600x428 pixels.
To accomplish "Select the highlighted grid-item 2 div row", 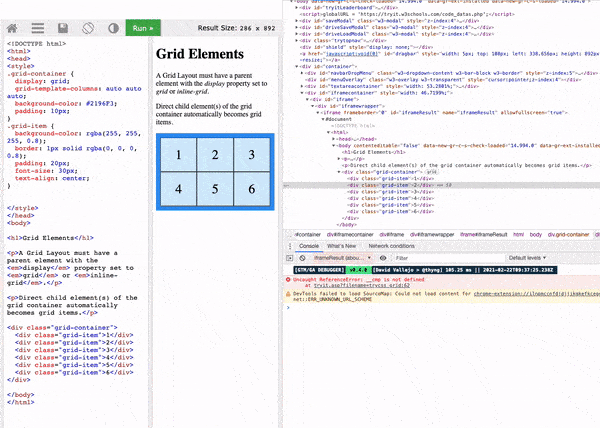I will (x=441, y=185).
